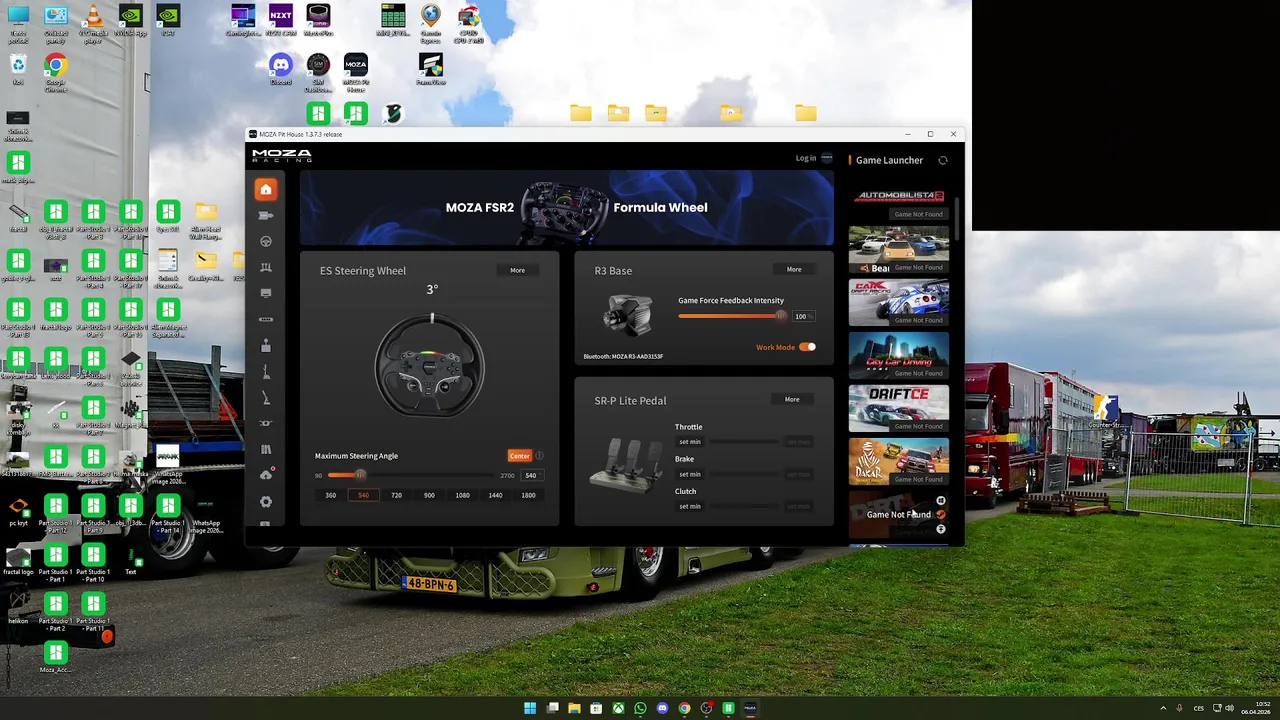Open the pedals settings sidebar icon
The height and width of the screenshot is (720, 1280).
tap(265, 267)
